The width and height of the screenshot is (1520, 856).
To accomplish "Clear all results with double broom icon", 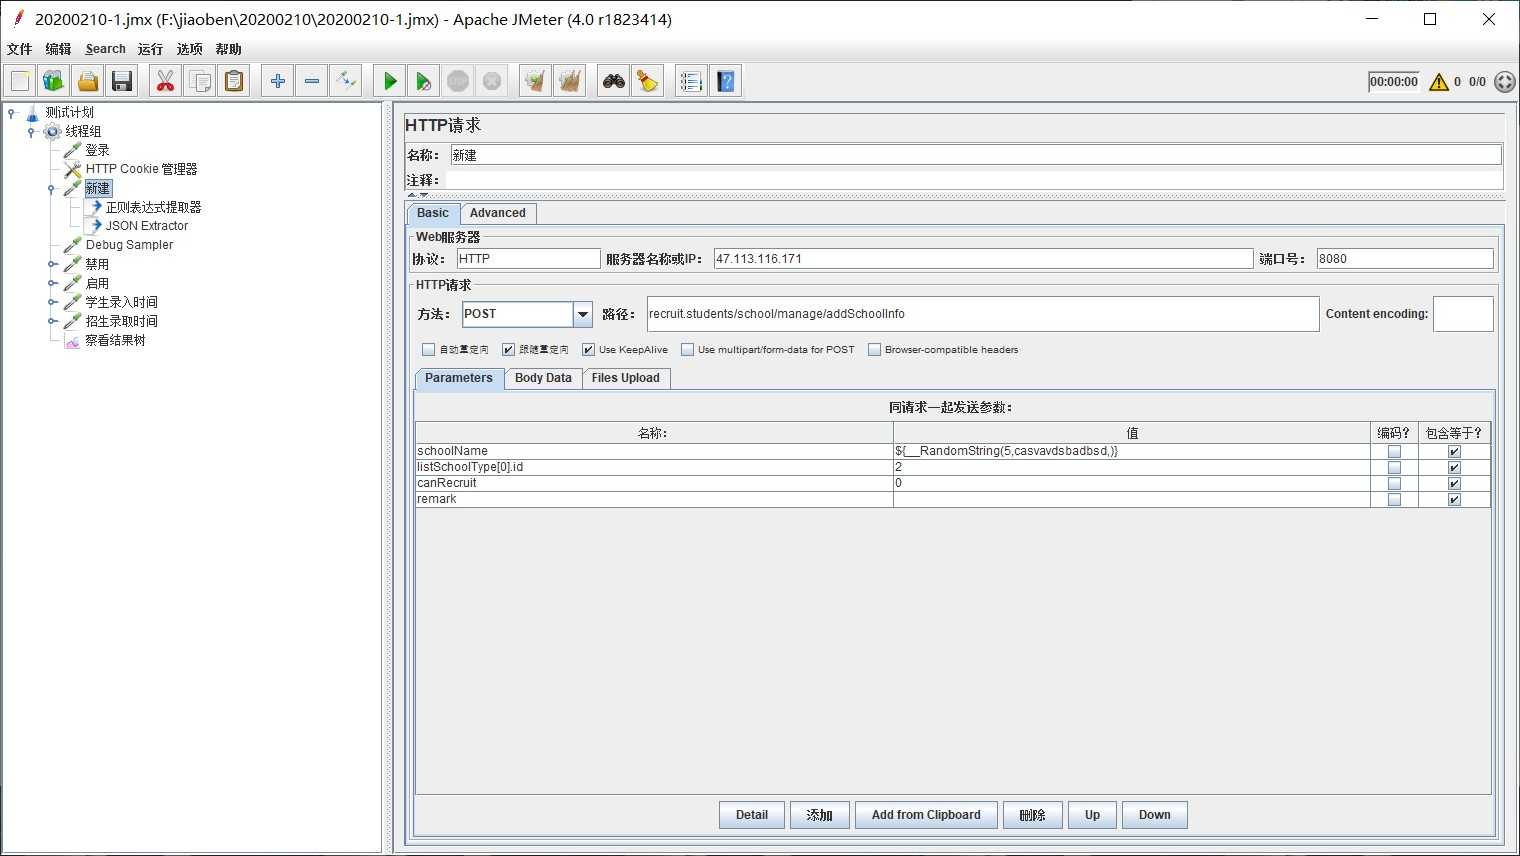I will [x=570, y=81].
